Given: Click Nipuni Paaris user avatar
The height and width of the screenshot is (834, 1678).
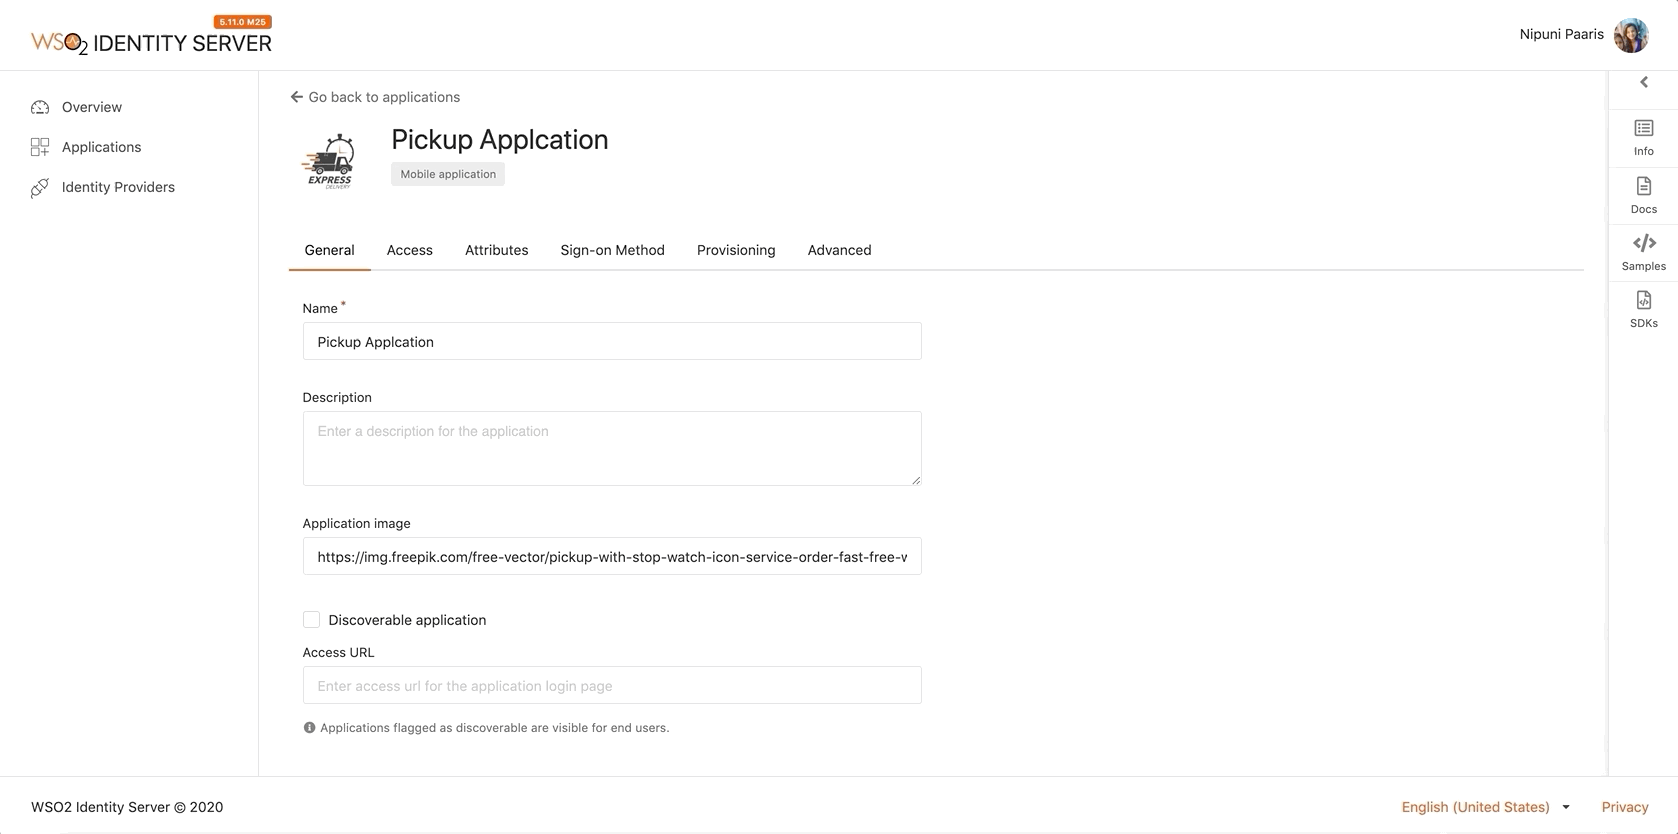Looking at the screenshot, I should coord(1631,36).
